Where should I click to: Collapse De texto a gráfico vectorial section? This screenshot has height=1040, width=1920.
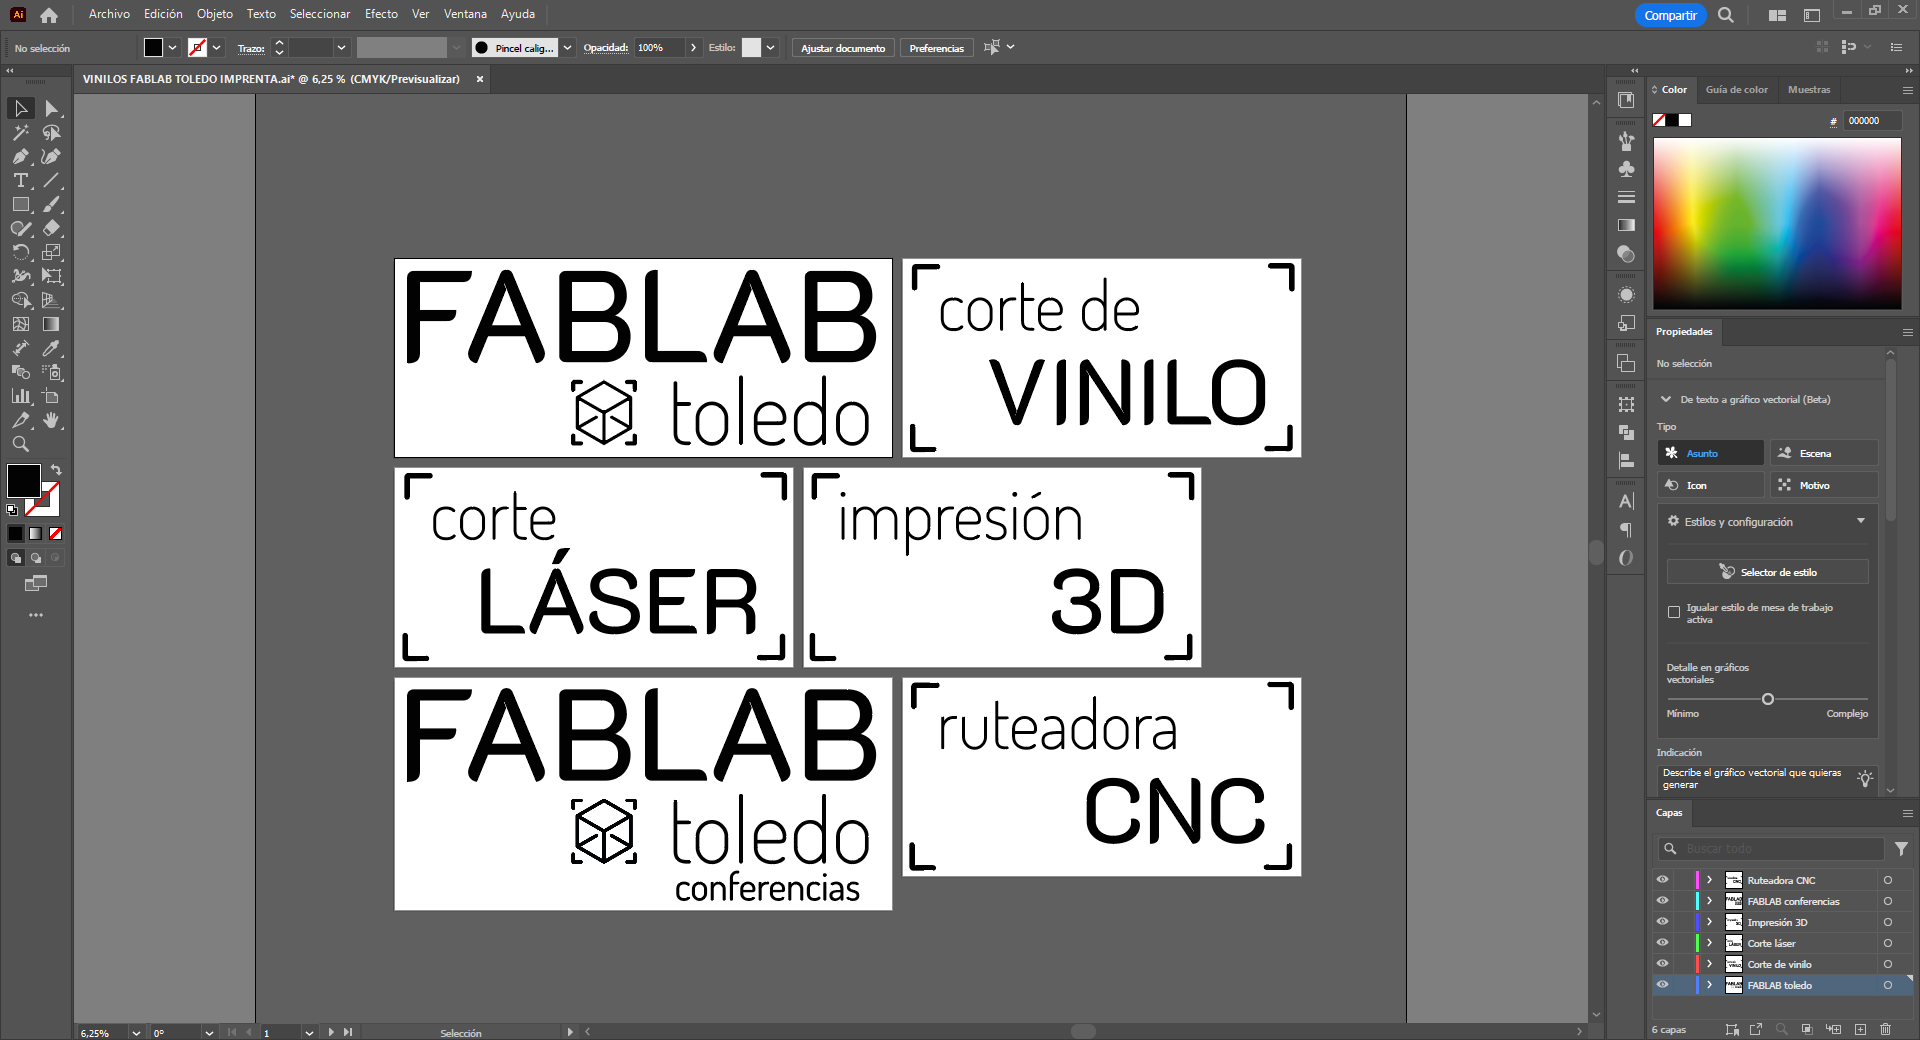tap(1666, 399)
